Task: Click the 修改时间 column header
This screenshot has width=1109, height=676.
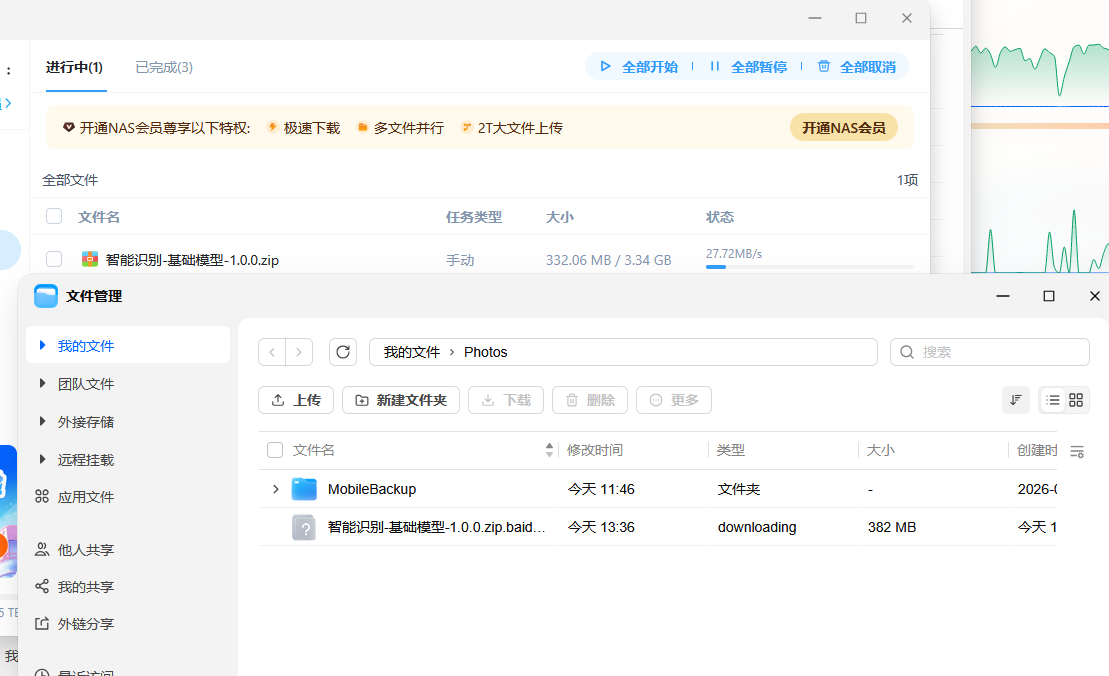Action: [595, 450]
